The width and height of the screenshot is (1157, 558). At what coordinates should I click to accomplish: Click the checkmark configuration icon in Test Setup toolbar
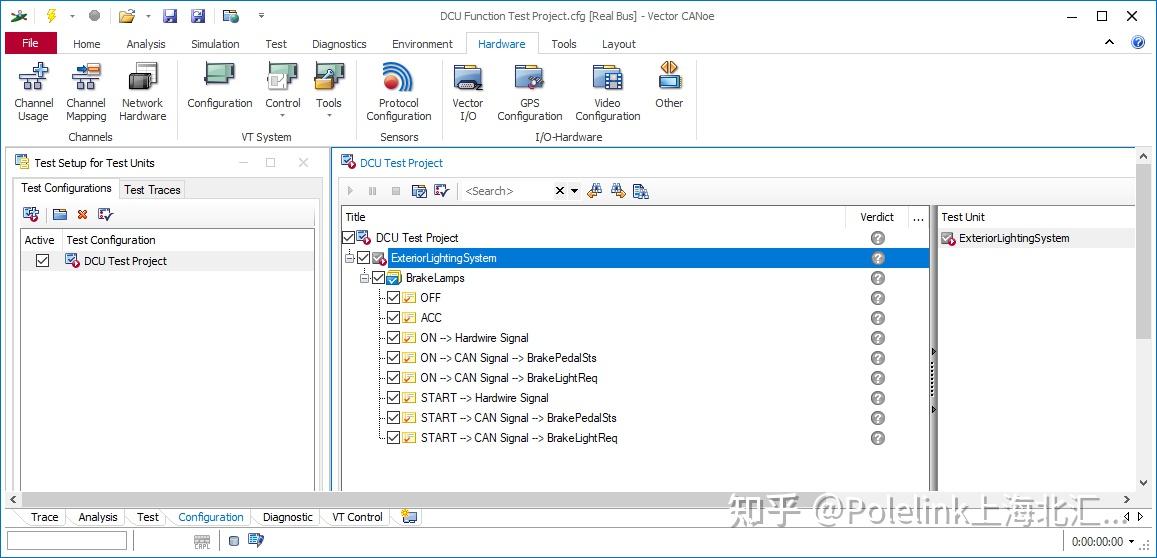(106, 215)
